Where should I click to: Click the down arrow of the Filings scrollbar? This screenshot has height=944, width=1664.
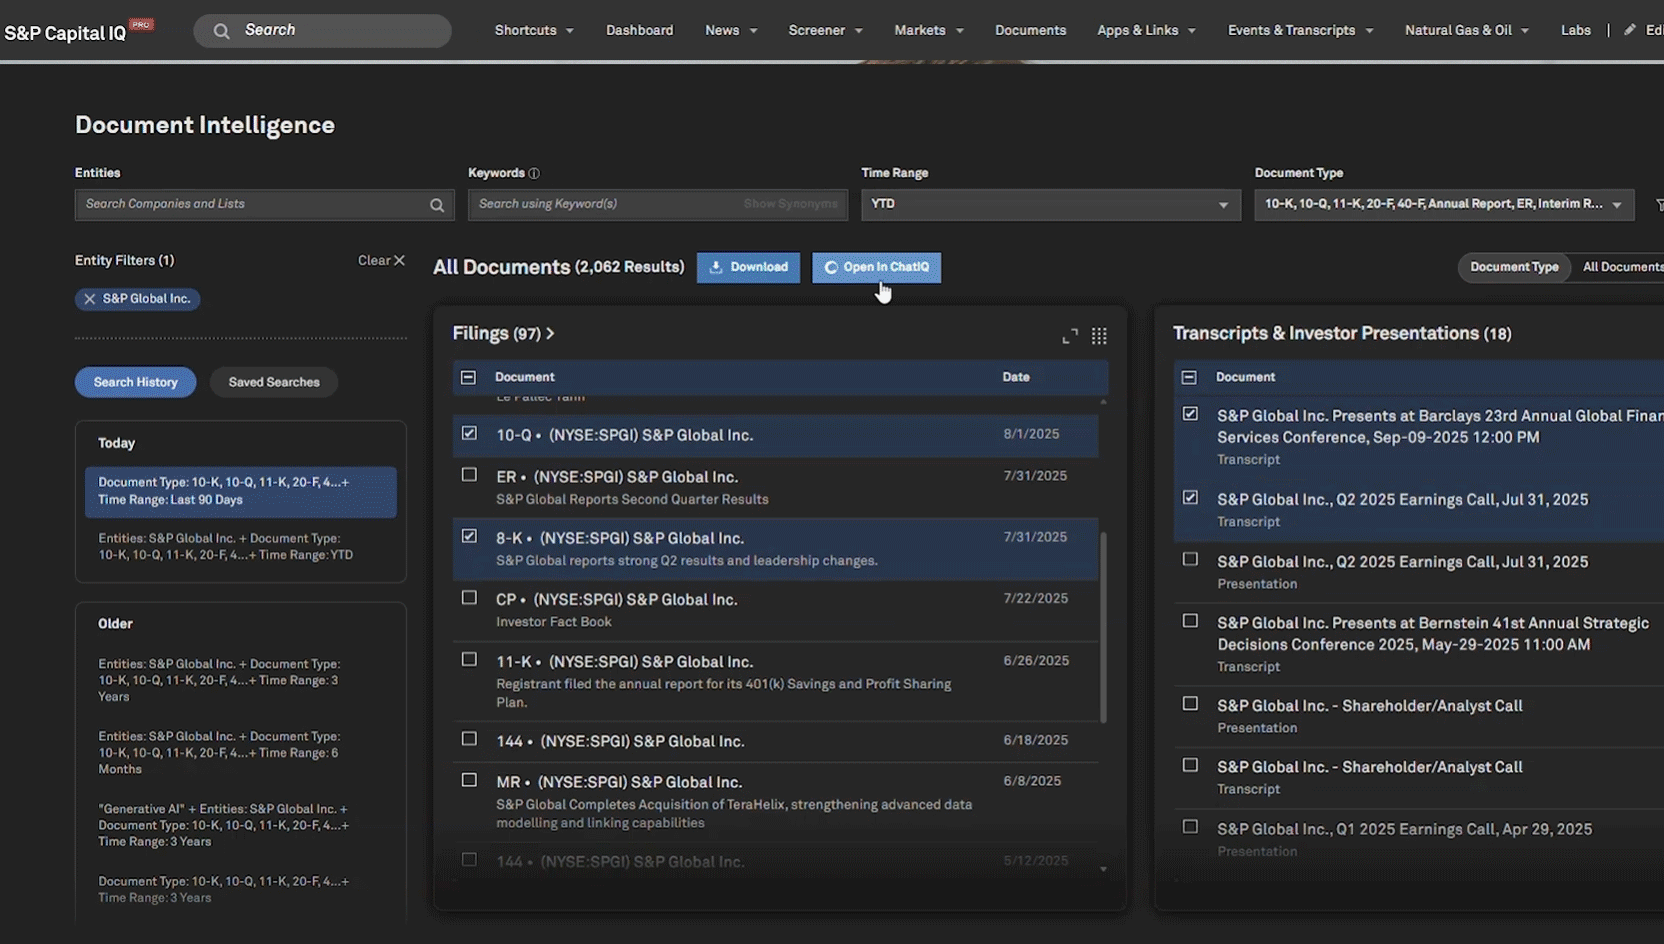[1103, 869]
